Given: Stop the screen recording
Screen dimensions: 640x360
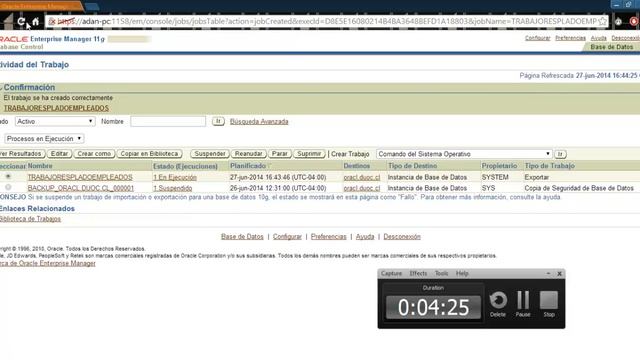Looking at the screenshot, I should coord(549,304).
